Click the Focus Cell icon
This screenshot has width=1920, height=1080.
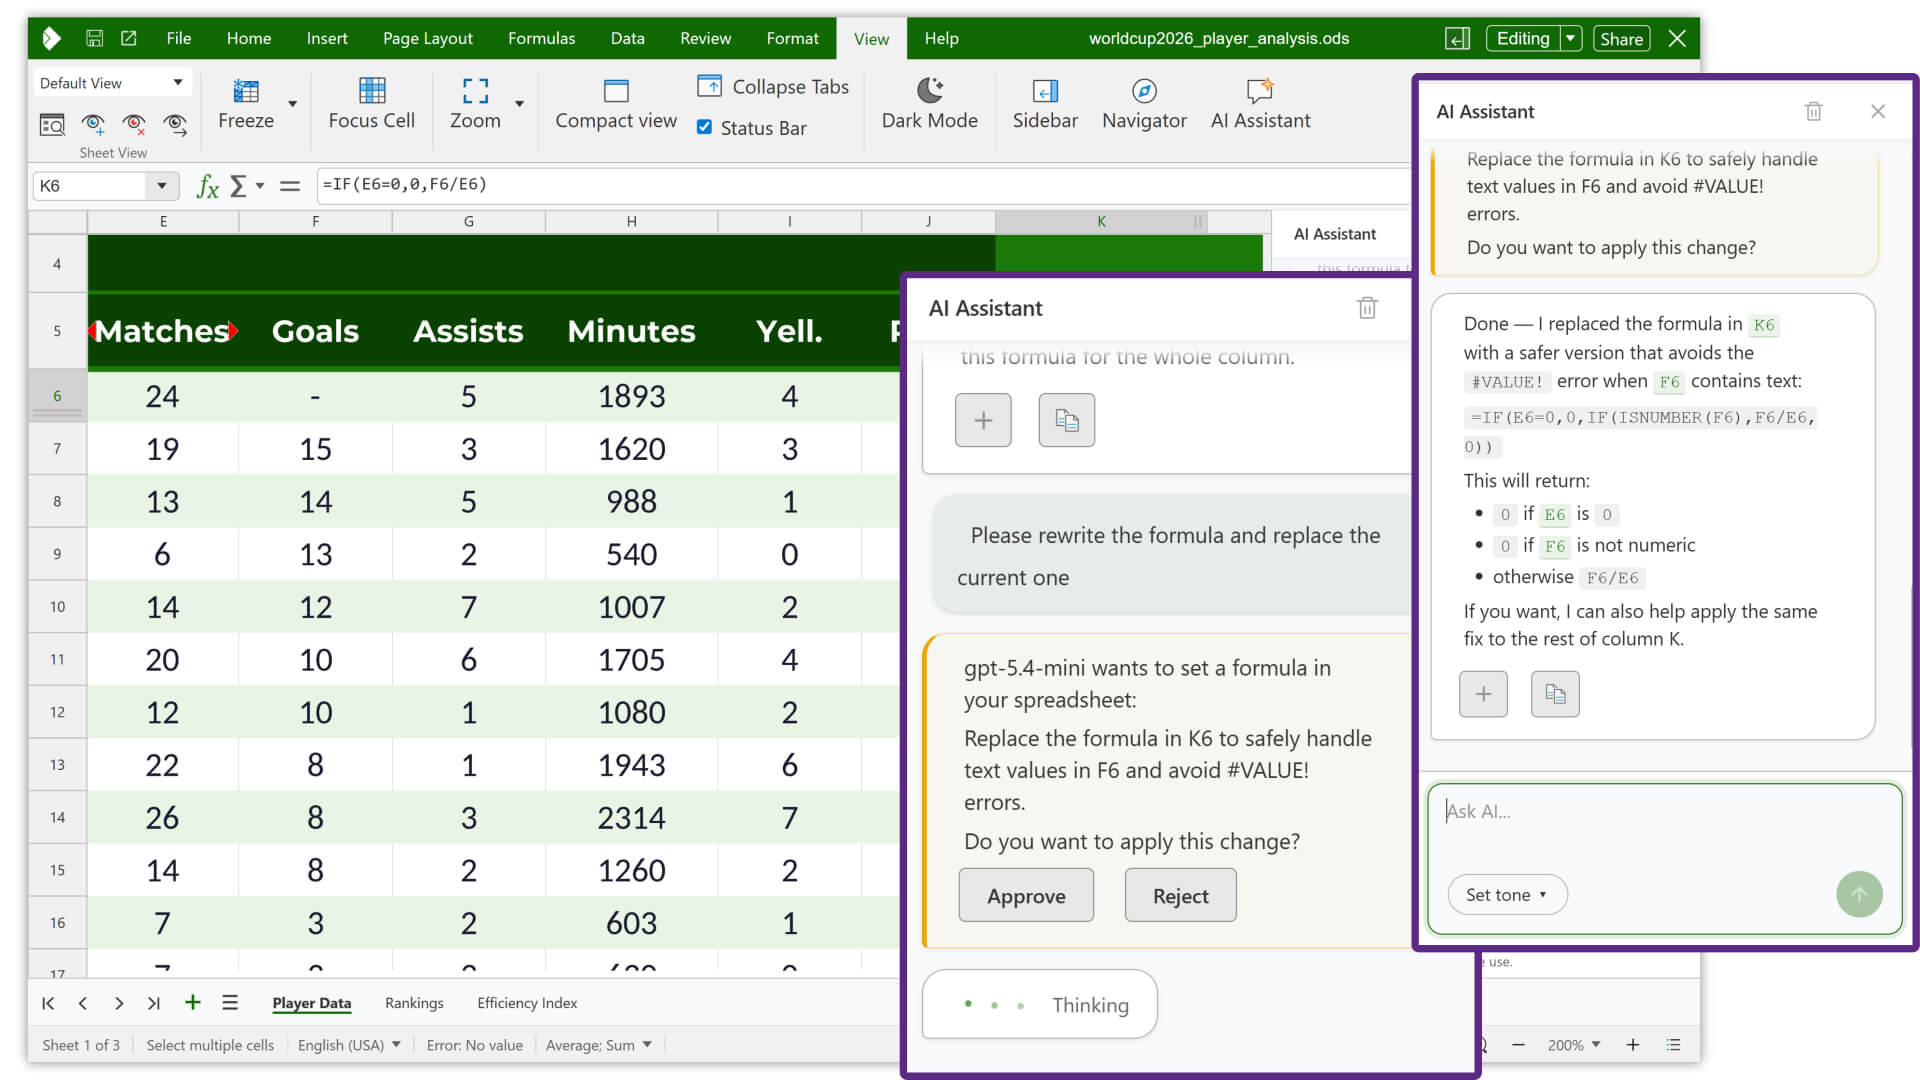coord(371,91)
